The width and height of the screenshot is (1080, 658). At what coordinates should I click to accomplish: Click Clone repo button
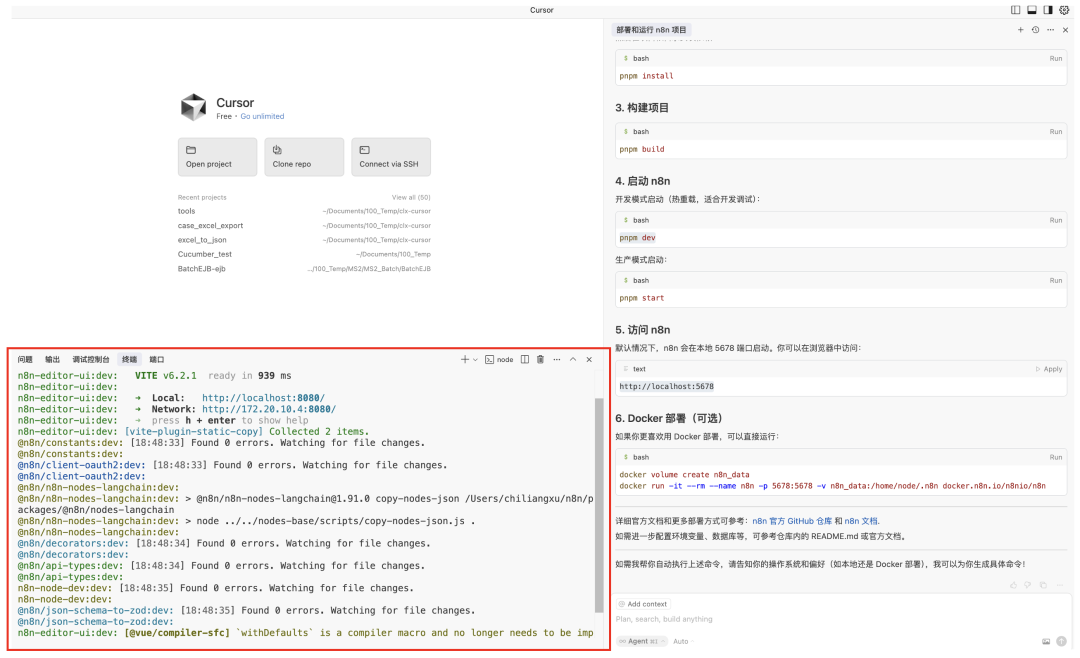pyautogui.click(x=304, y=157)
